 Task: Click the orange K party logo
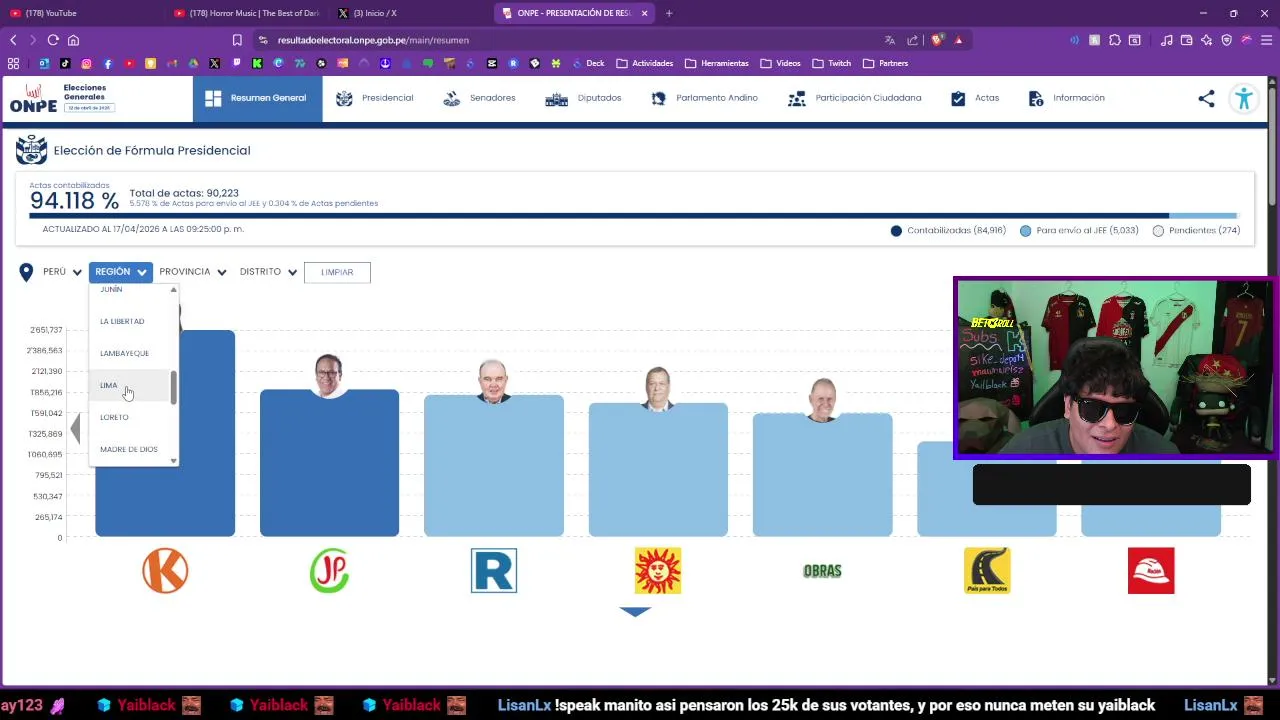coord(165,571)
